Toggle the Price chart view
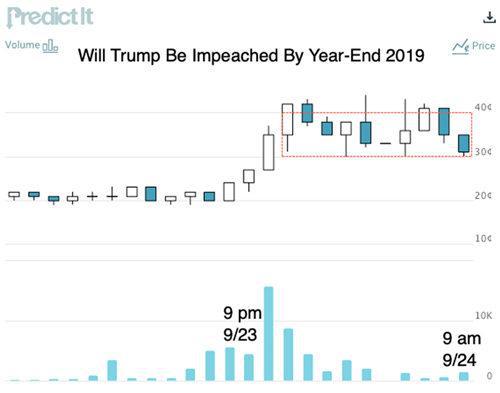Image resolution: width=500 pixels, height=393 pixels. coord(474,46)
